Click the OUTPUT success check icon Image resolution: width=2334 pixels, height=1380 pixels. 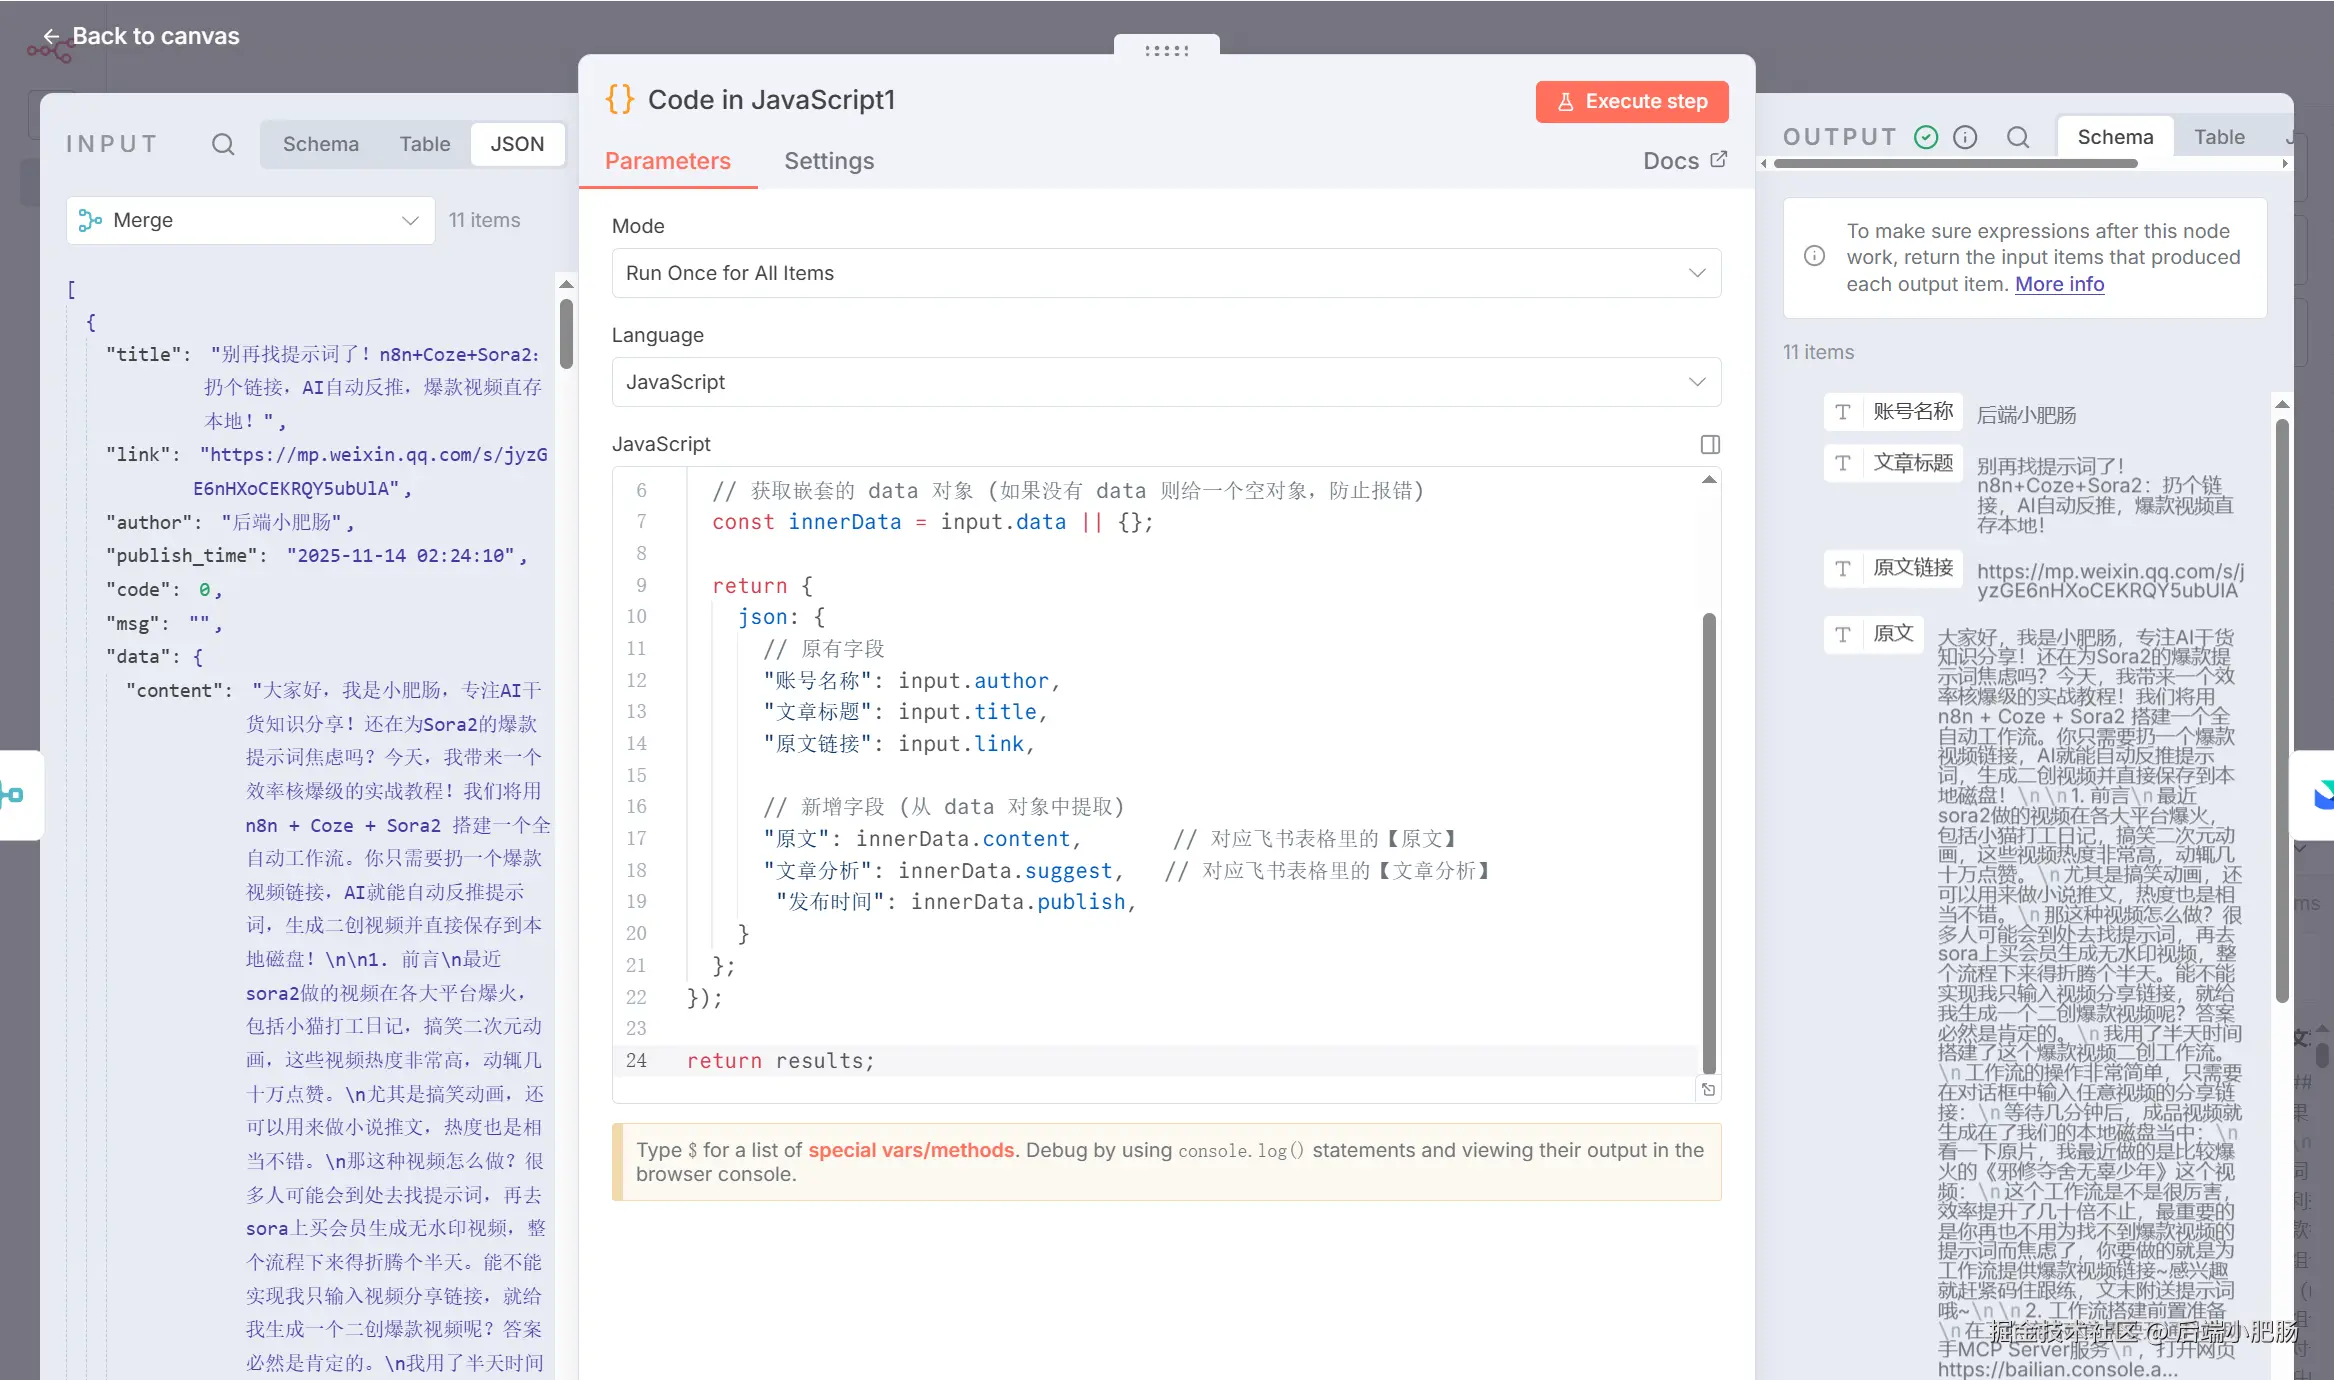point(1926,137)
